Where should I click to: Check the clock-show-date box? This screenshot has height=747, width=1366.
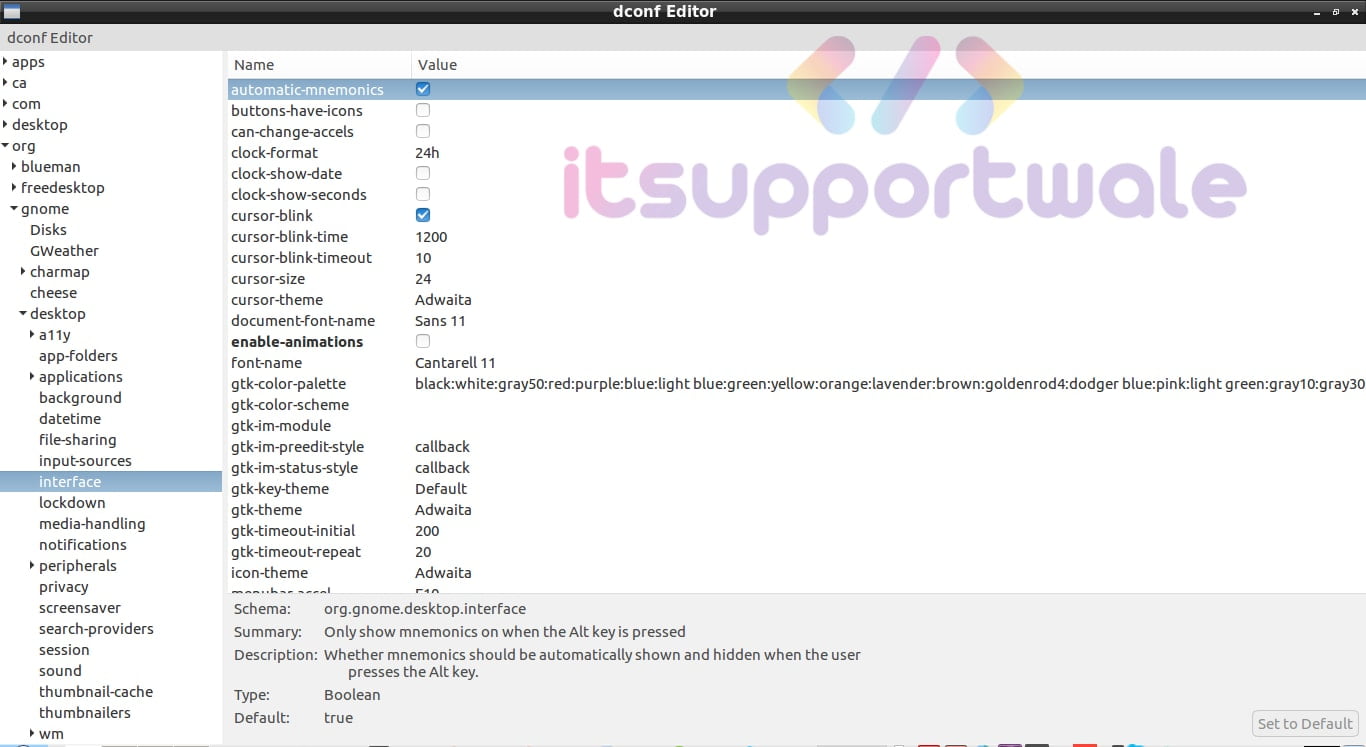[422, 173]
